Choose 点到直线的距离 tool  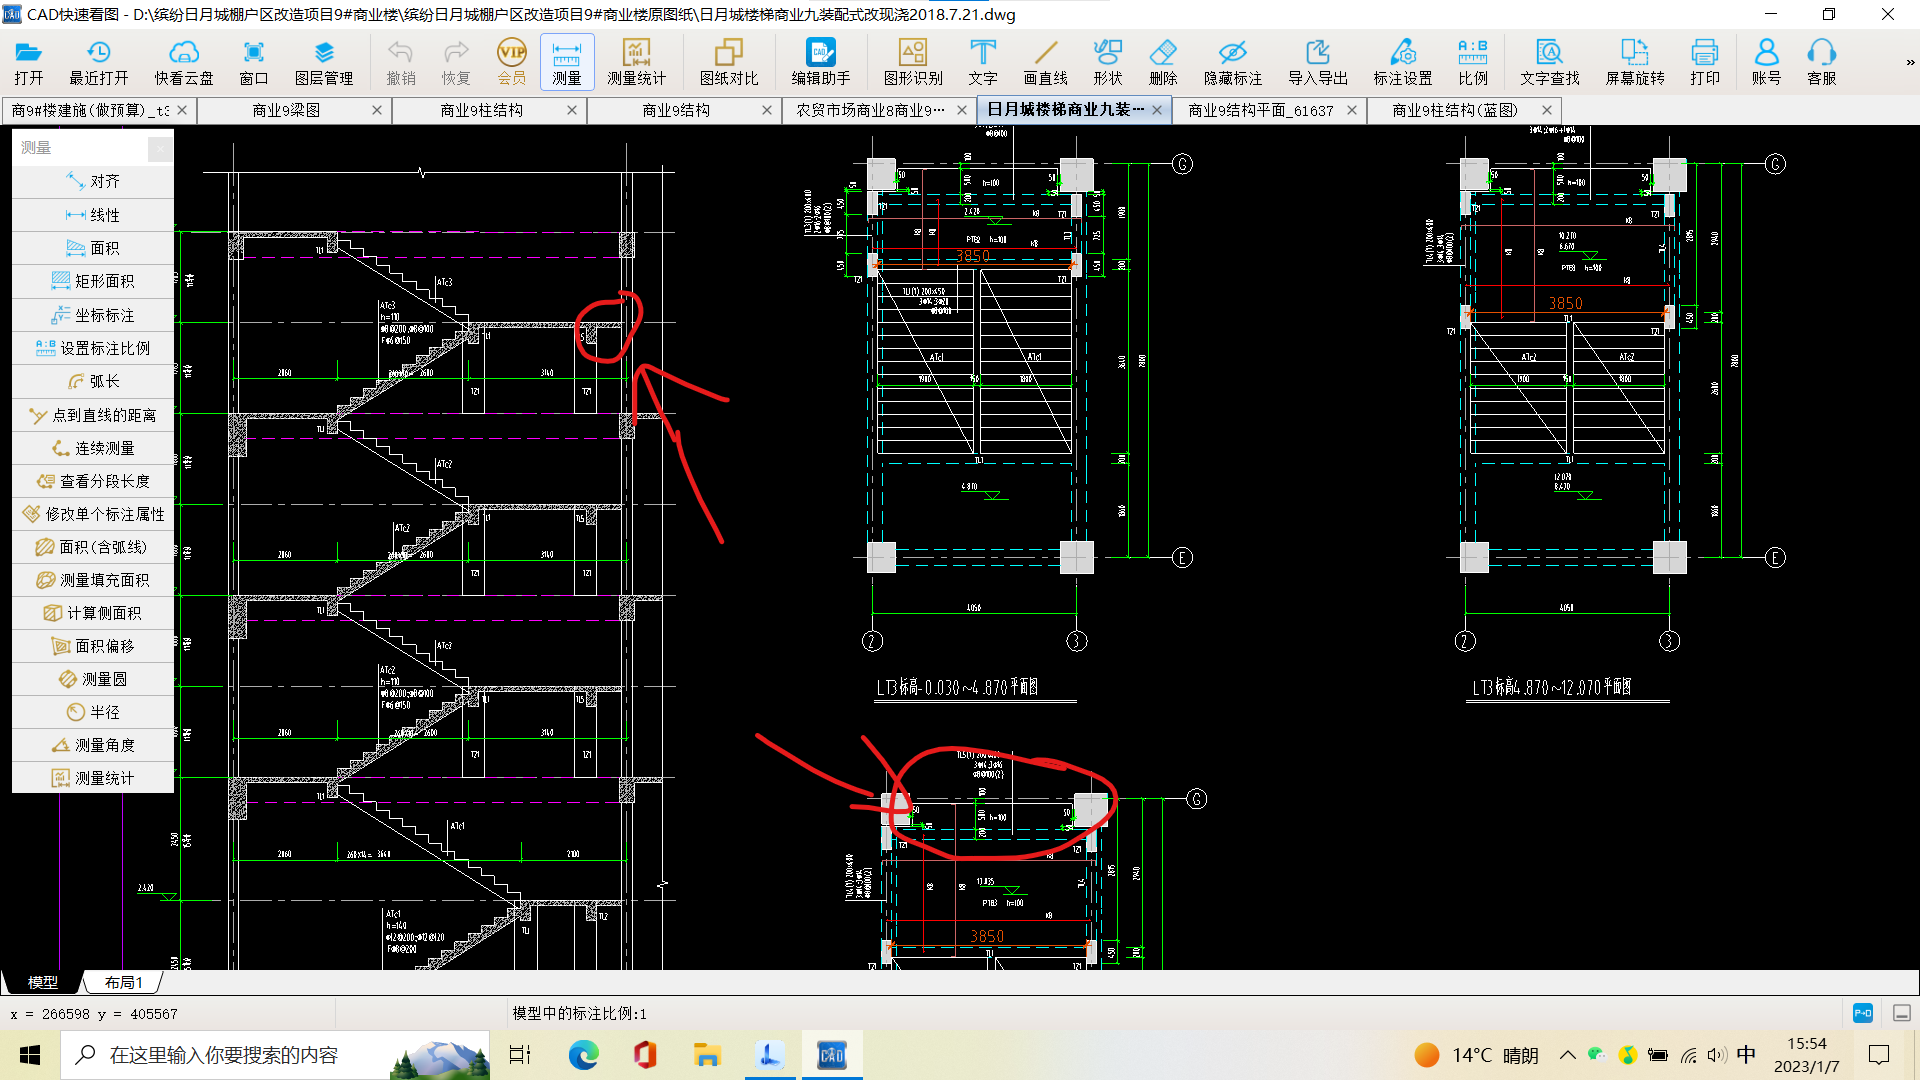tap(93, 415)
